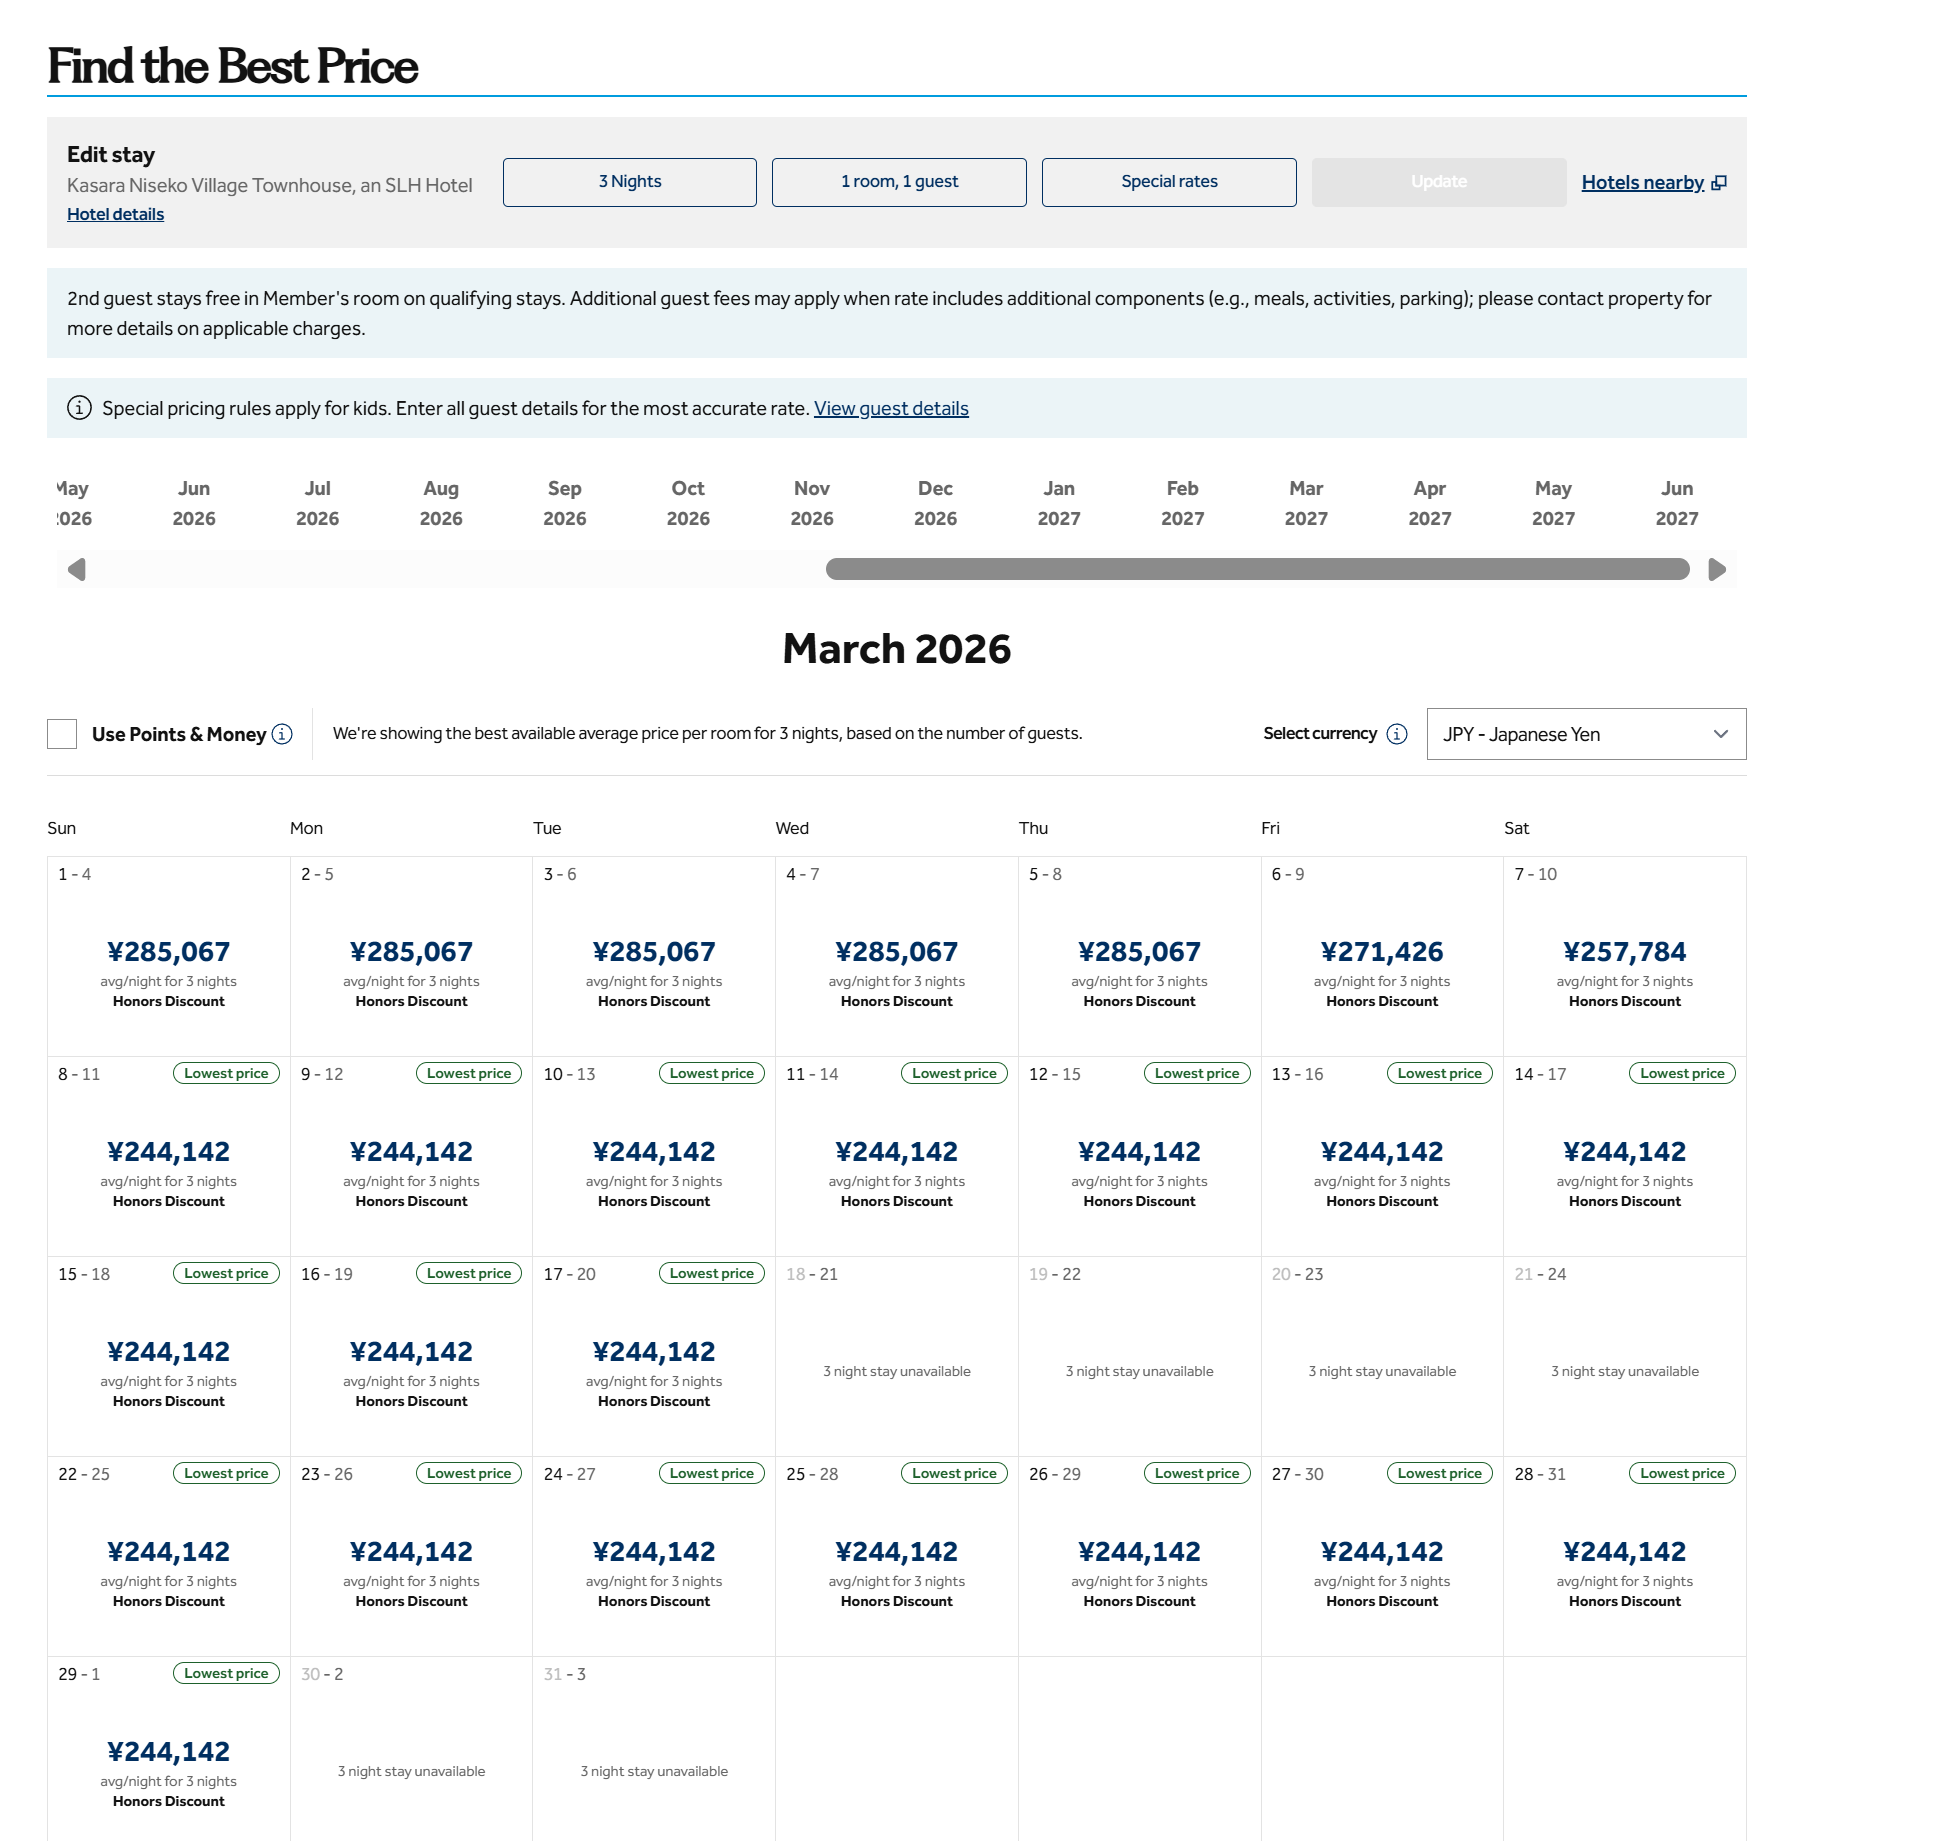Select the Feb 2027 month tab
The image size is (1943, 1841).
click(x=1182, y=503)
